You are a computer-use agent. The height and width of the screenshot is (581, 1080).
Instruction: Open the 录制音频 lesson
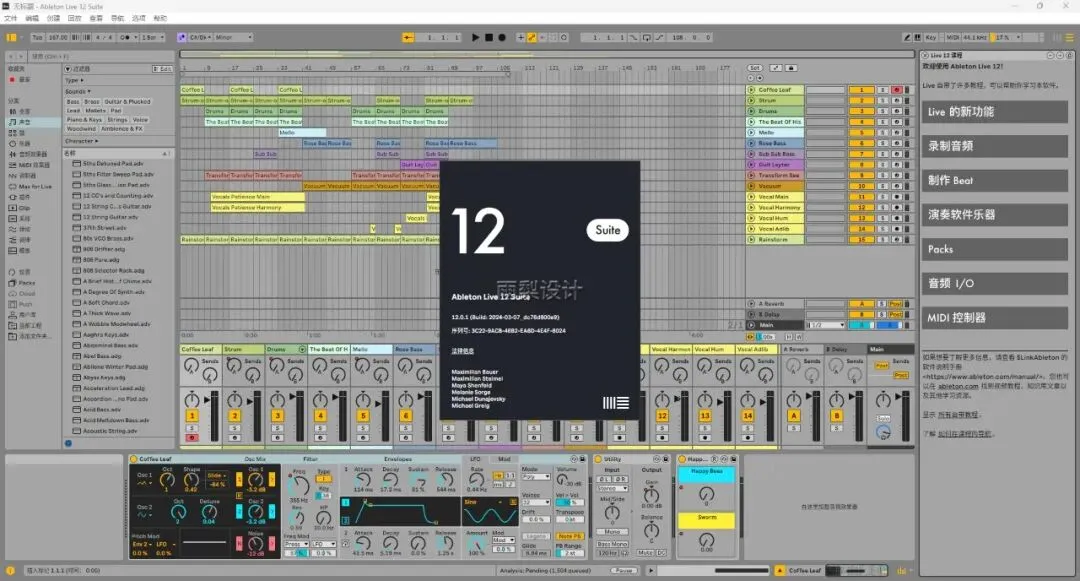coord(995,146)
